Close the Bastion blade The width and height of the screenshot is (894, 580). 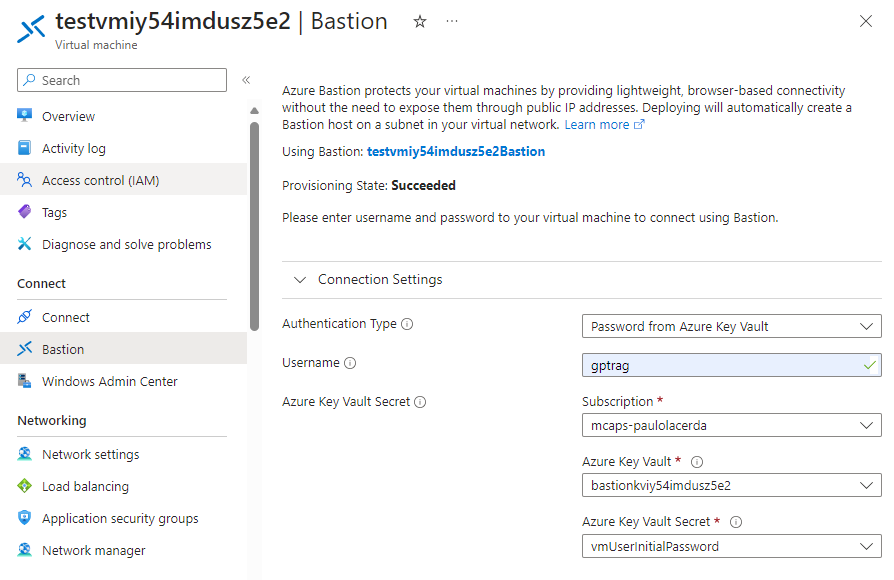865,21
